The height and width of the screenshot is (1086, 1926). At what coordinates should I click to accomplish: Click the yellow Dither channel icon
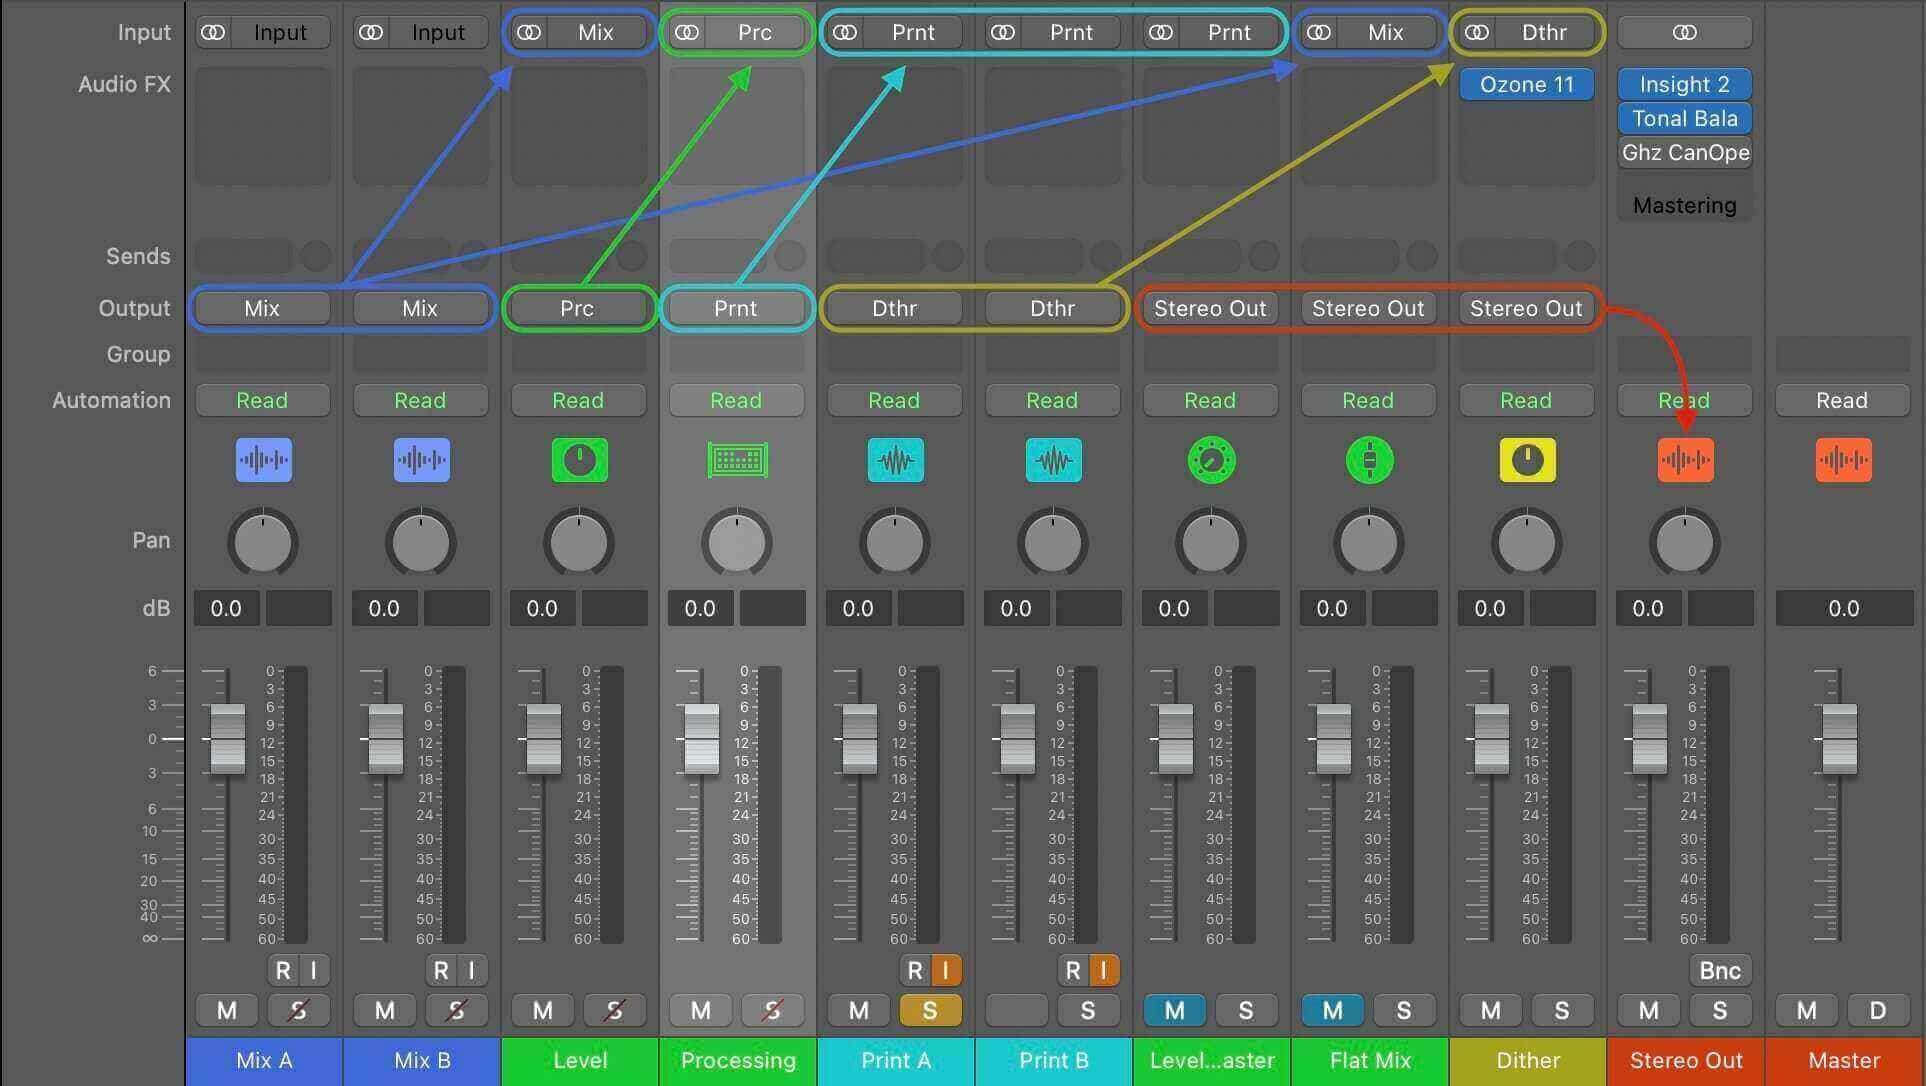pos(1527,460)
